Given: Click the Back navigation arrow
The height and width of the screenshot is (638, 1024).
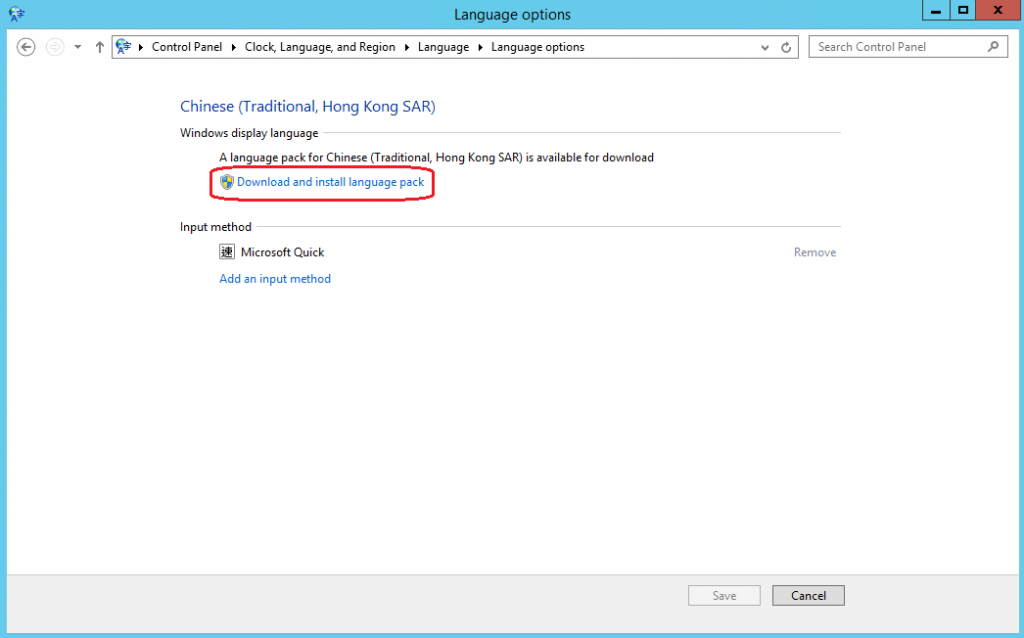Looking at the screenshot, I should [x=26, y=47].
